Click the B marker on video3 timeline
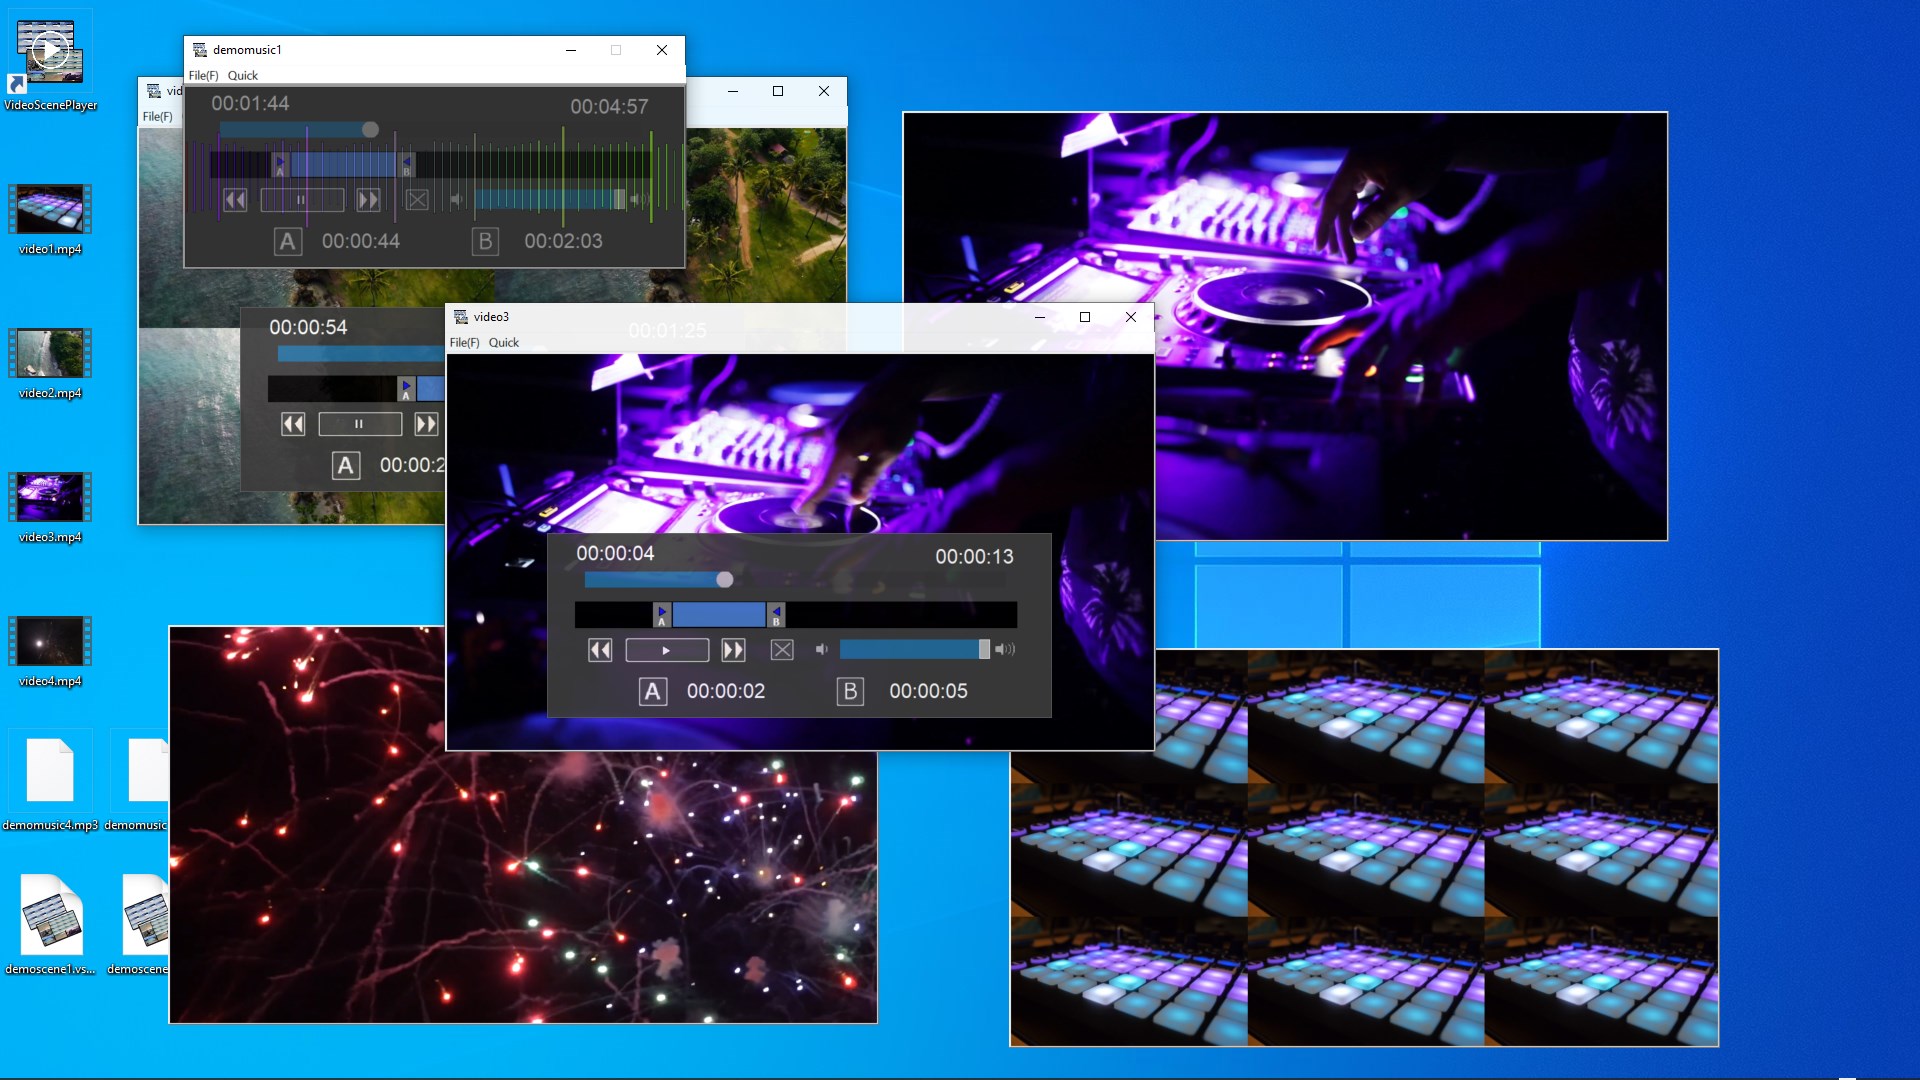The width and height of the screenshot is (1920, 1080). coord(776,615)
